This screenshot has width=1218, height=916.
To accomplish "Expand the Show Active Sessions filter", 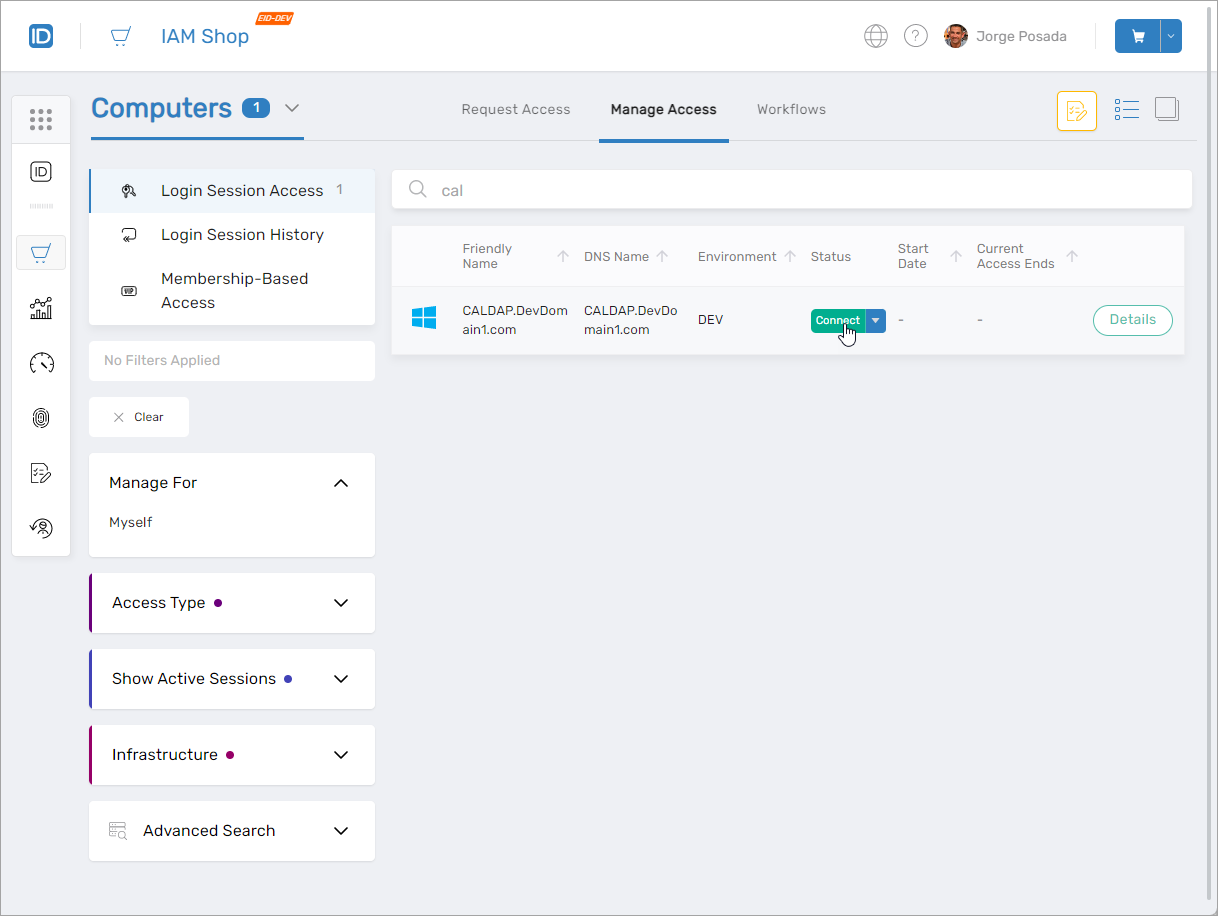I will (x=341, y=679).
